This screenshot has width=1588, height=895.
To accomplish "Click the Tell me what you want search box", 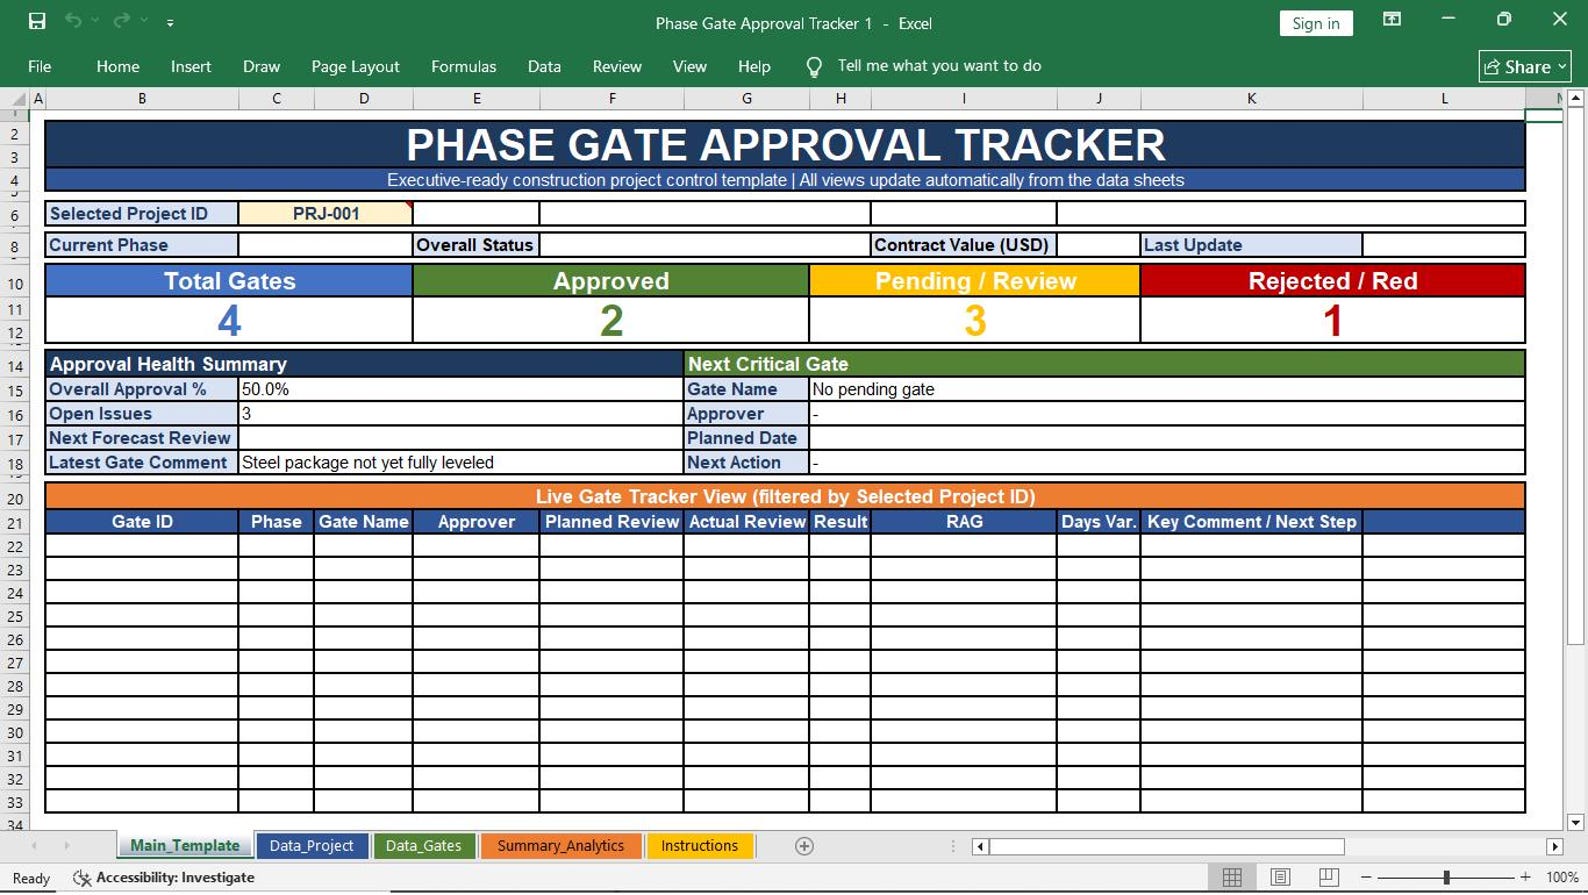I will (x=939, y=66).
